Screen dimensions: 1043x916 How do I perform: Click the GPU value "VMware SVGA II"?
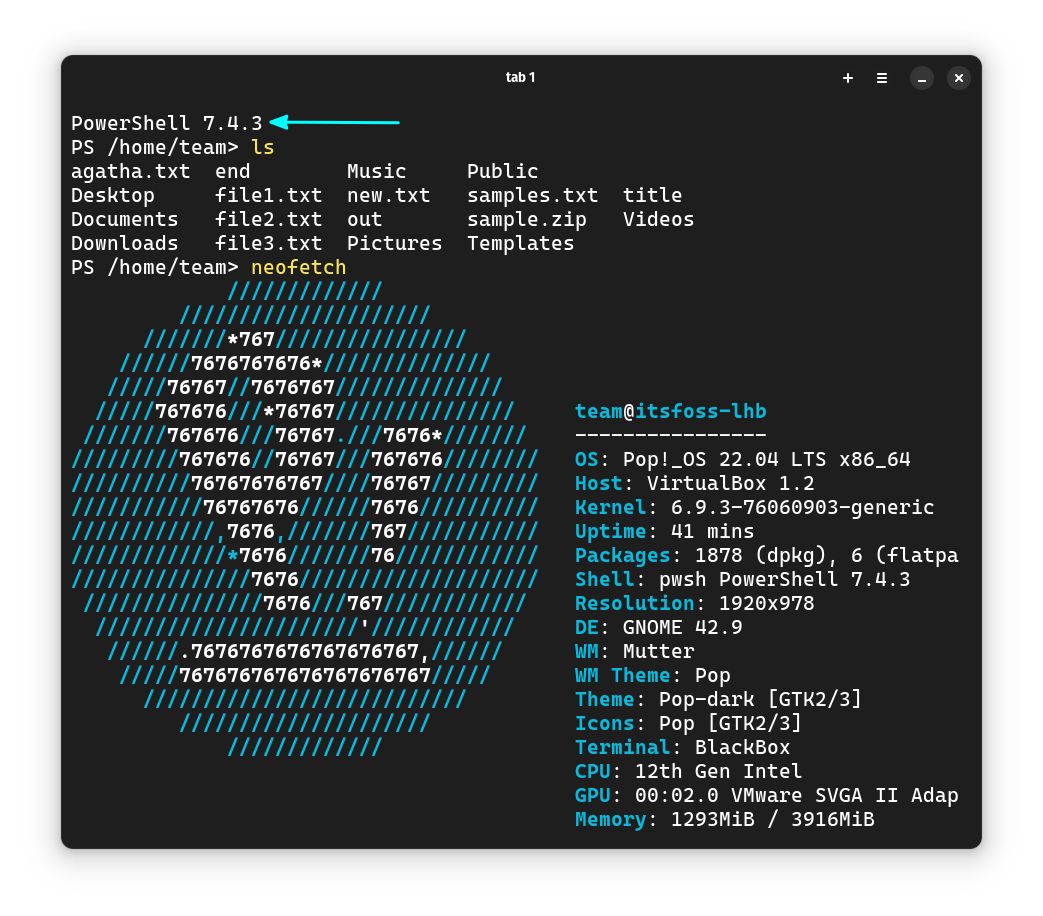point(814,795)
